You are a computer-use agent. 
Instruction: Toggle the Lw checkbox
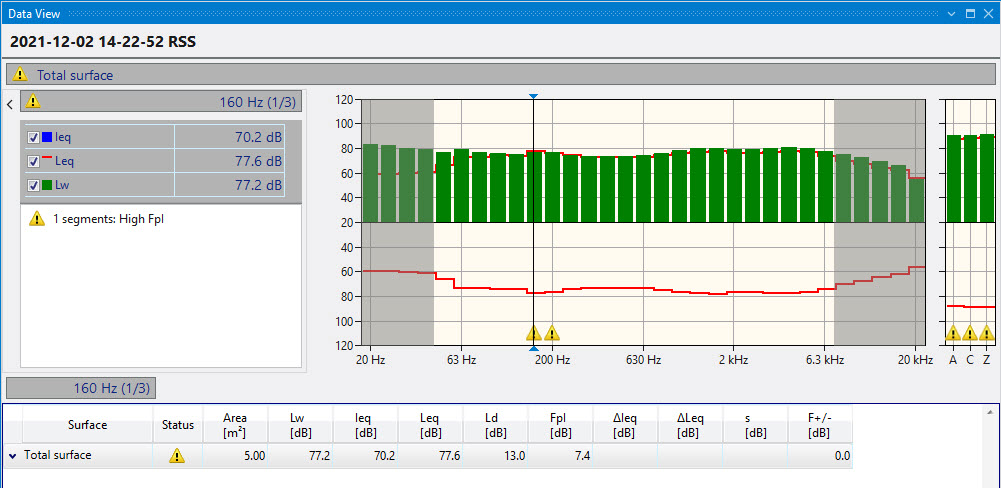pyautogui.click(x=34, y=186)
